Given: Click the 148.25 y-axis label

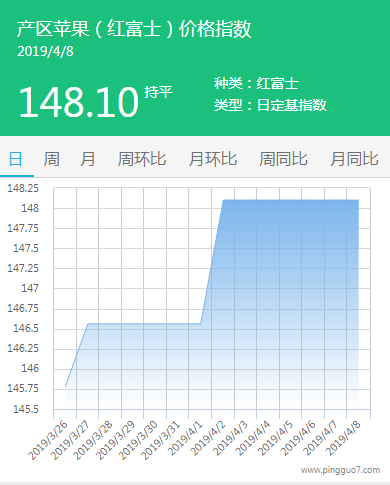Looking at the screenshot, I should coord(23,188).
